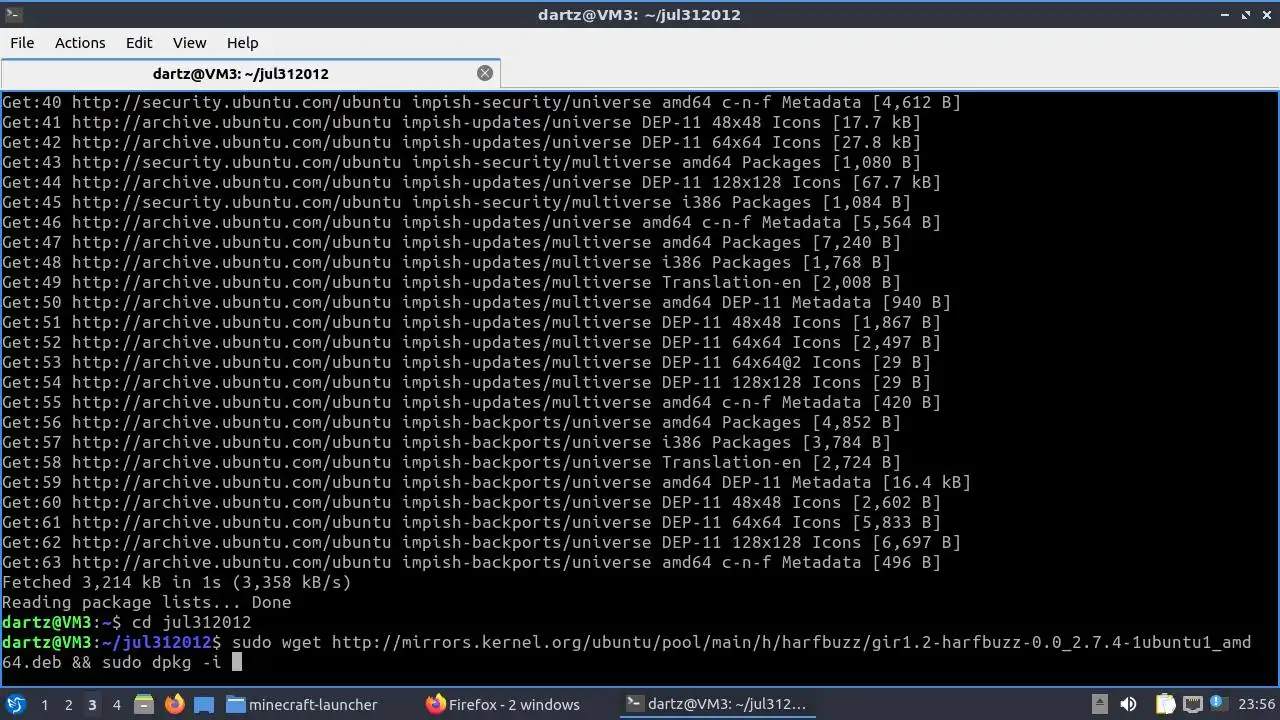Viewport: 1280px width, 720px height.
Task: Focus the dartz@VM3 terminal taskbar entry
Action: pyautogui.click(x=716, y=704)
